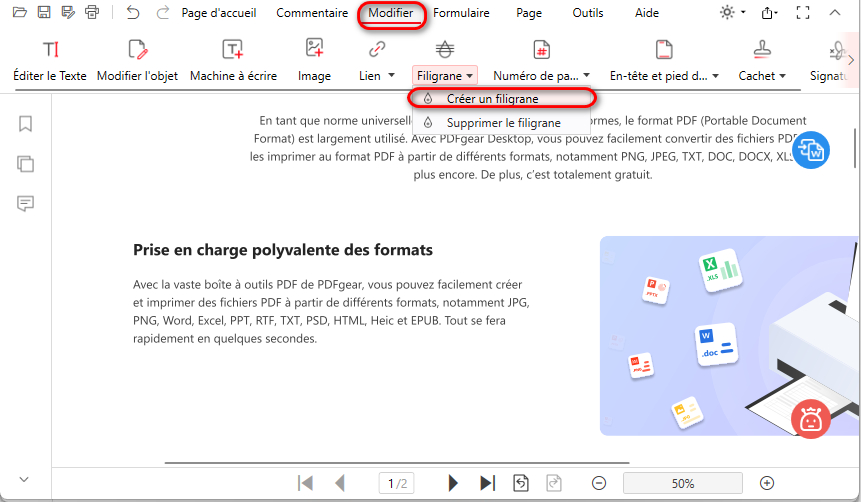Click the Lien chain icon

point(377,49)
